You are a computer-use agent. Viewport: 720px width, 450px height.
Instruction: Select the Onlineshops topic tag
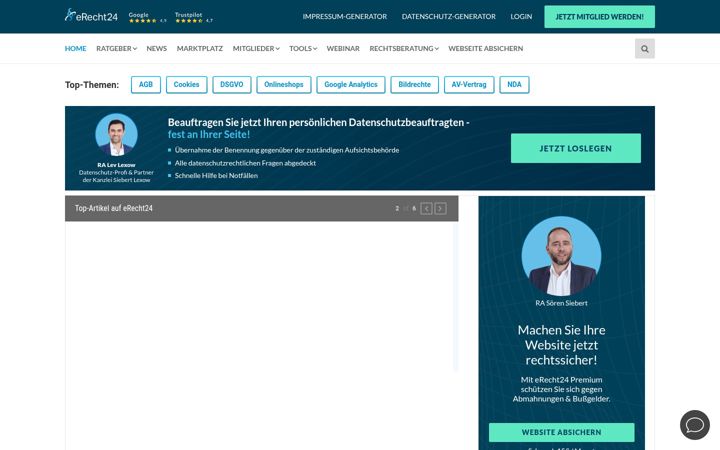284,84
